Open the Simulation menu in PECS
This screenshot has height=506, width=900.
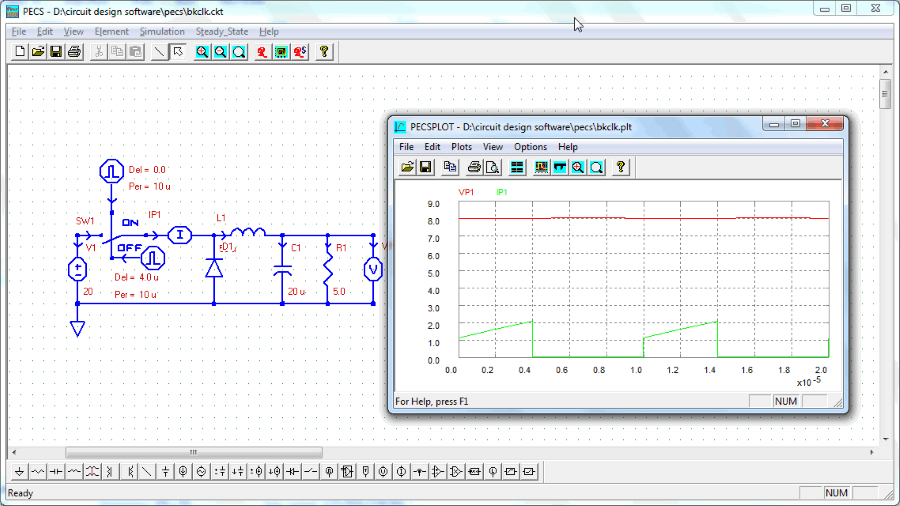tap(162, 32)
